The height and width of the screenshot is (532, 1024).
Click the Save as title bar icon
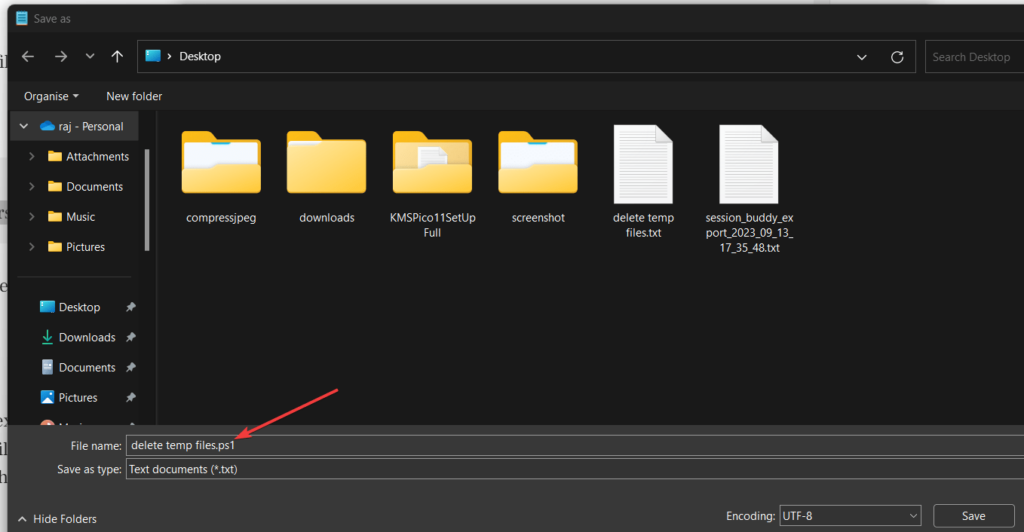tap(22, 18)
